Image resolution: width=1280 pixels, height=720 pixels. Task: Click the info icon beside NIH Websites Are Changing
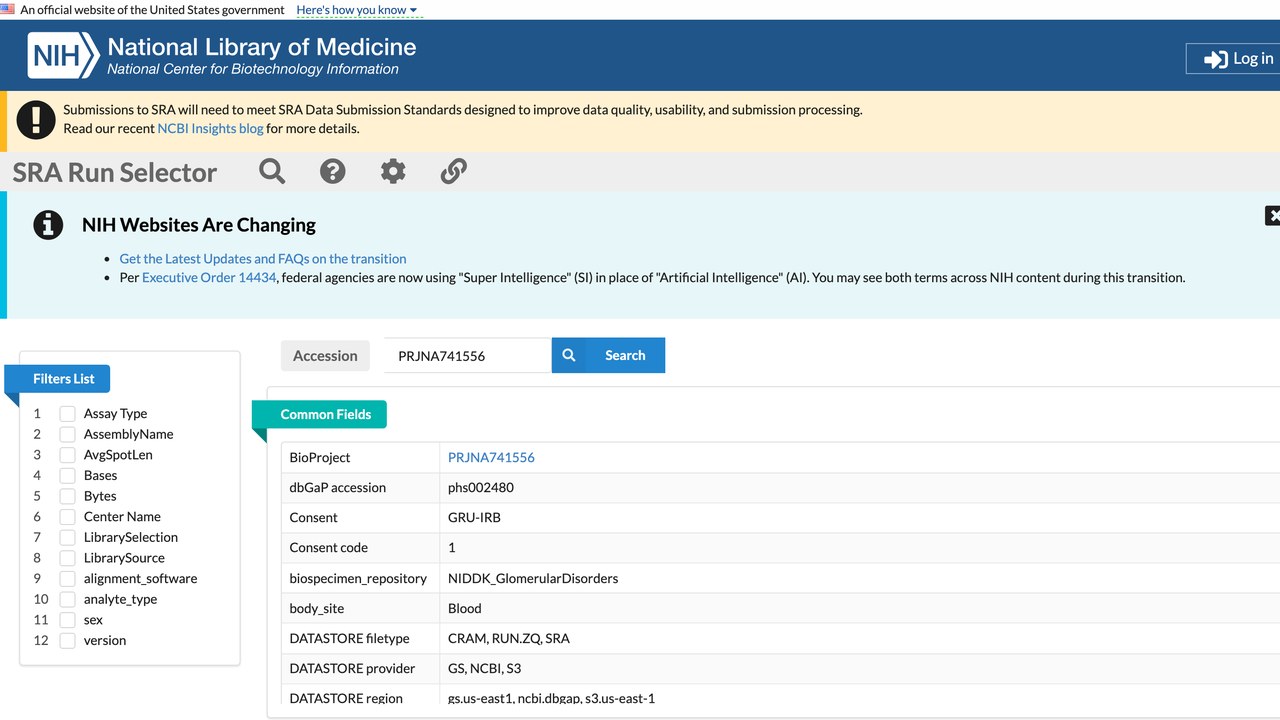point(48,225)
